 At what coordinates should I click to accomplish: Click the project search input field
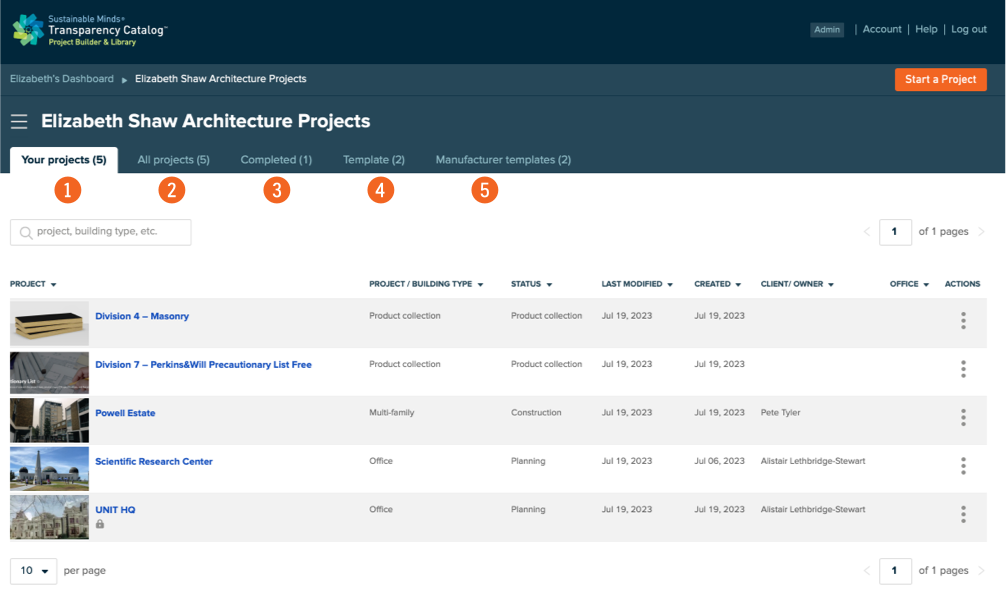101,232
